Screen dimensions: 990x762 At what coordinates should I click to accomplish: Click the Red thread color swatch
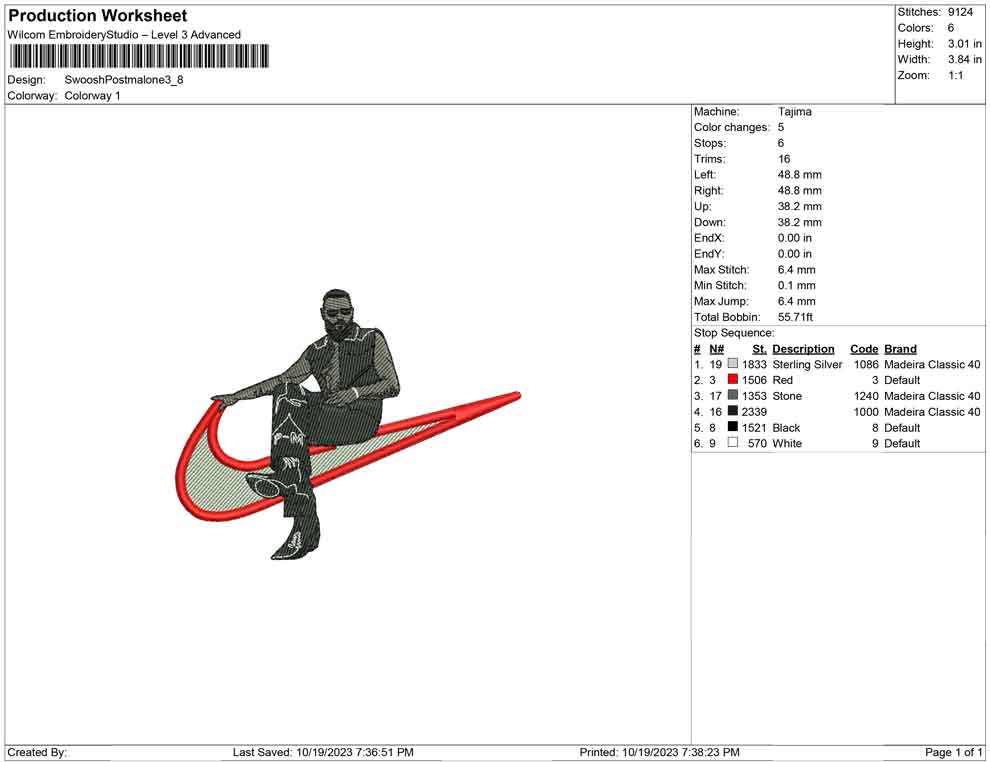[732, 379]
